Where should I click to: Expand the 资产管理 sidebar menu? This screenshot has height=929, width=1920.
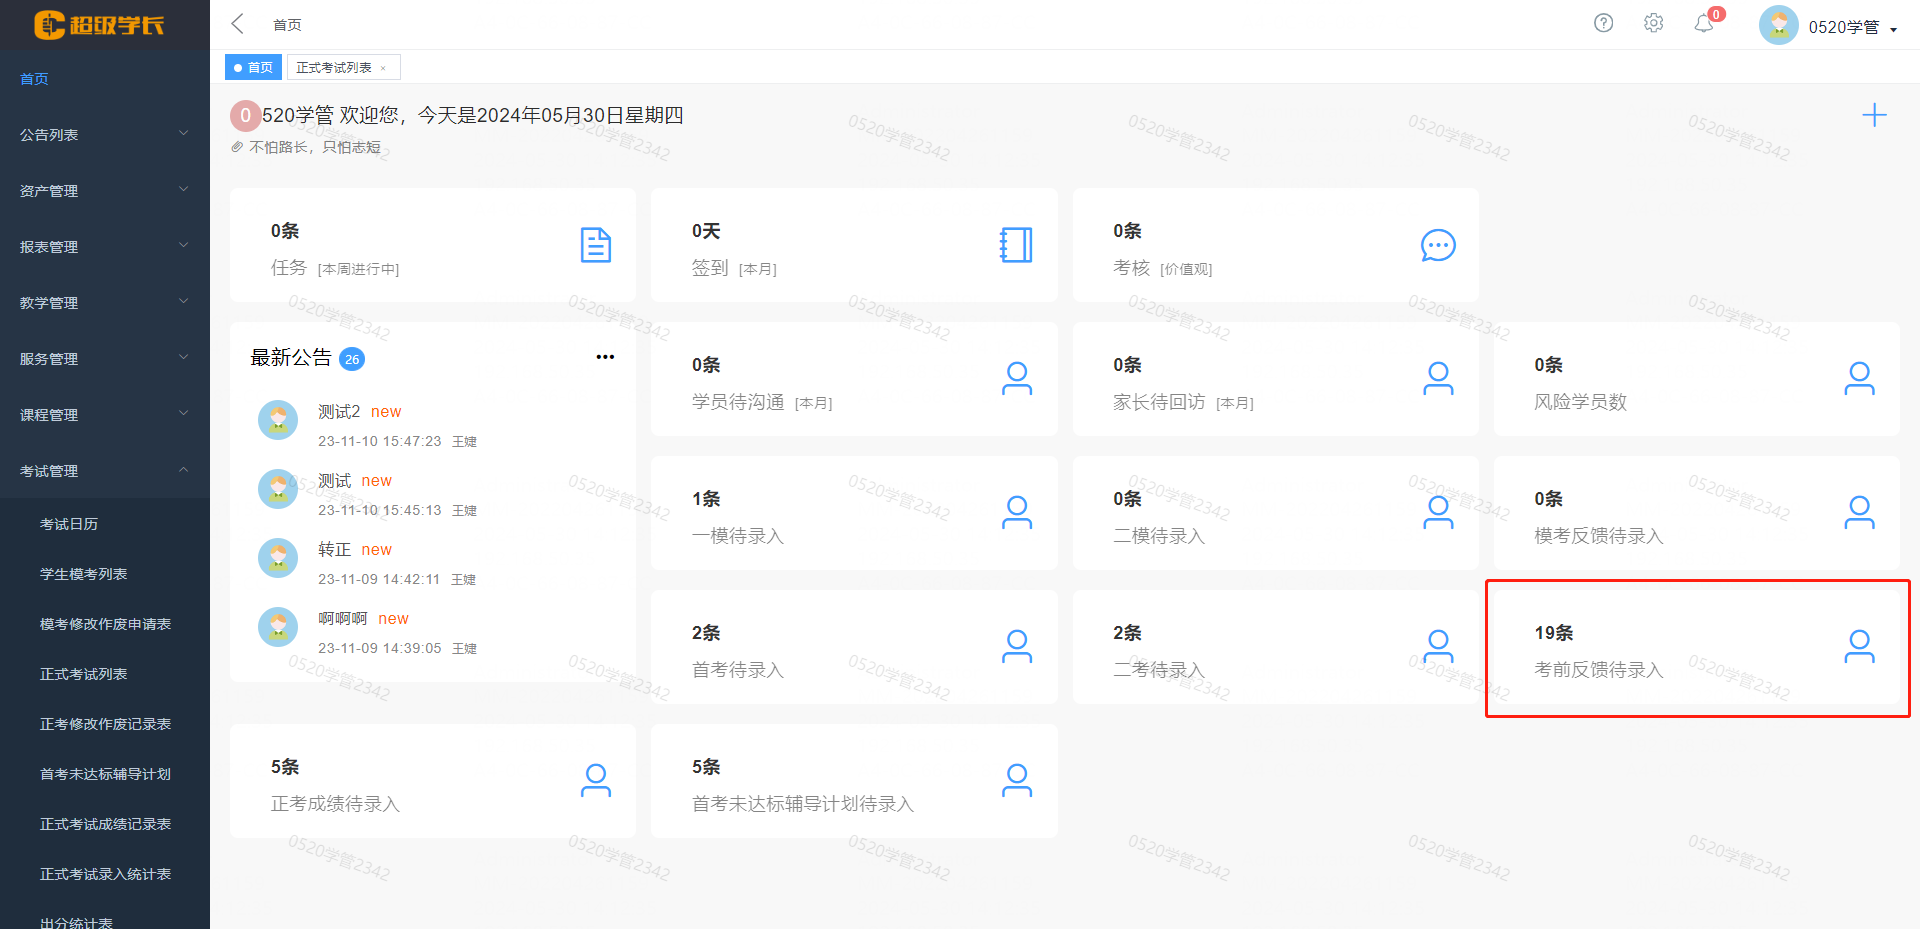[104, 190]
